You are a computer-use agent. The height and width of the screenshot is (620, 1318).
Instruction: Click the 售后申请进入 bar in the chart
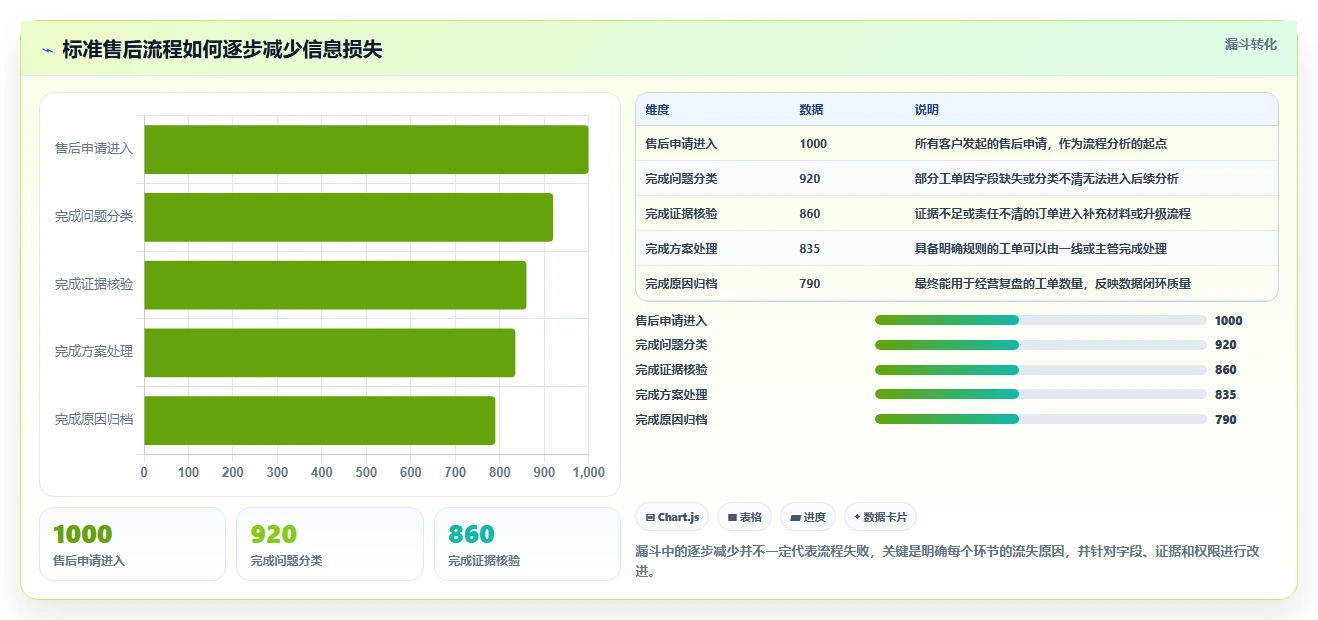point(366,149)
